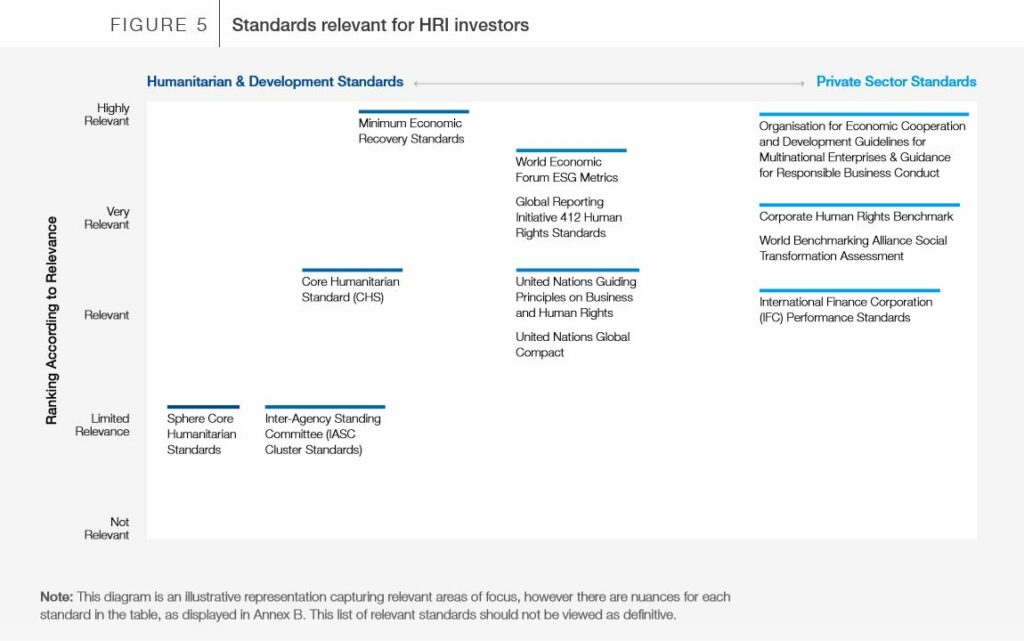Click the United Nations Global Compact entry
Screen dimensions: 1024x641
click(x=572, y=344)
